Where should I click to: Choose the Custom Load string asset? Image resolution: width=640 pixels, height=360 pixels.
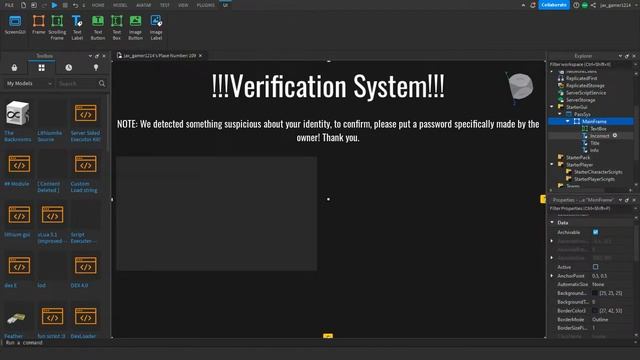pyautogui.click(x=85, y=172)
